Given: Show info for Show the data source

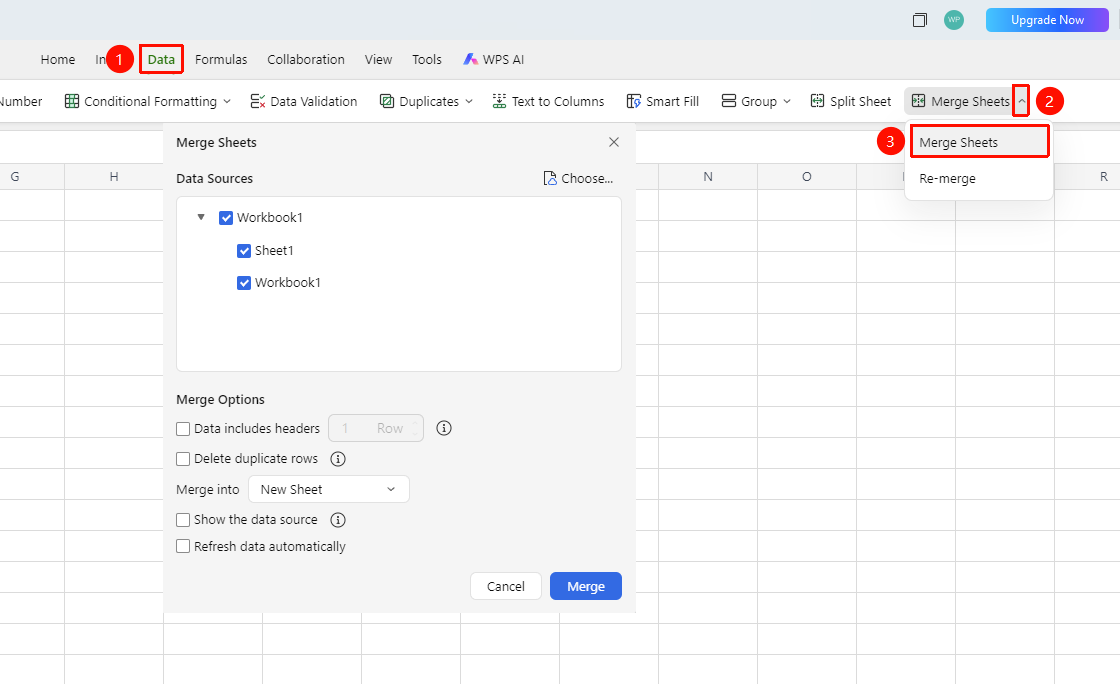Looking at the screenshot, I should (x=338, y=520).
